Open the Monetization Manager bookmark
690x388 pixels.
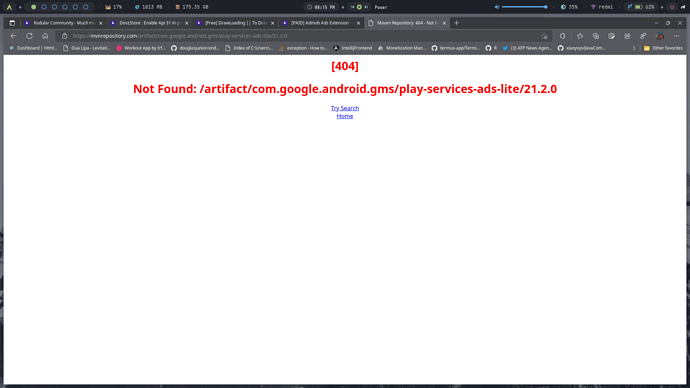click(402, 48)
